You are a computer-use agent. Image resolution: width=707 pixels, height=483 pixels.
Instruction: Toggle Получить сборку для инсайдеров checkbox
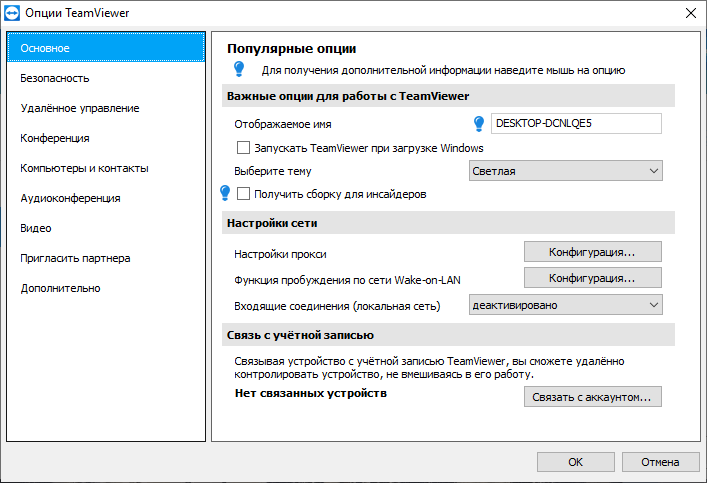pyautogui.click(x=243, y=194)
